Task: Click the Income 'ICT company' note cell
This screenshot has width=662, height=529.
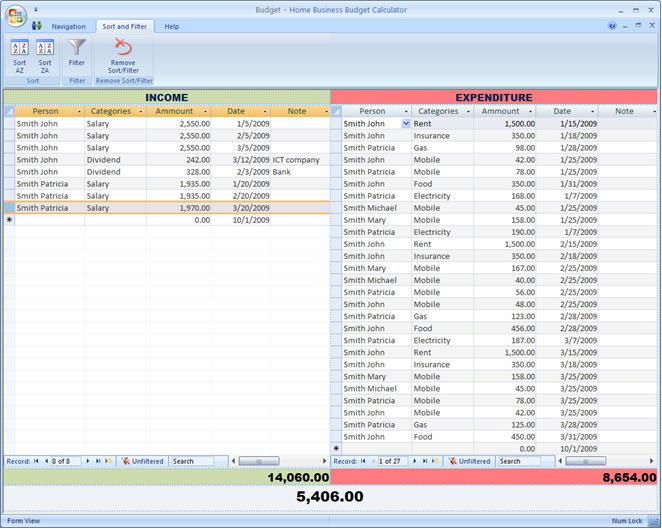Action: tap(300, 160)
